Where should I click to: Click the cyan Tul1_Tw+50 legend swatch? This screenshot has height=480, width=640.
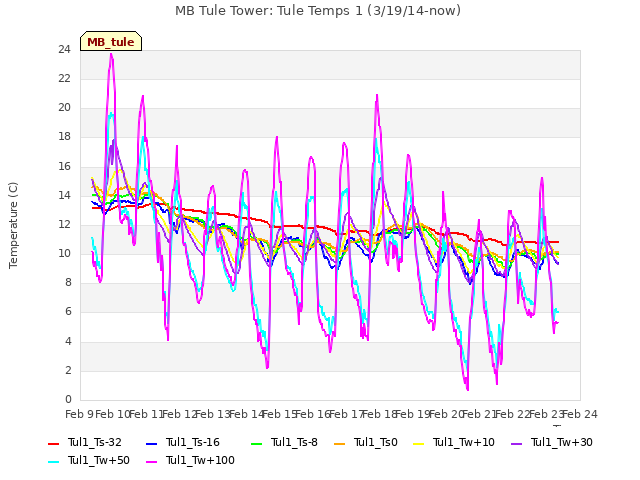[x=53, y=461]
